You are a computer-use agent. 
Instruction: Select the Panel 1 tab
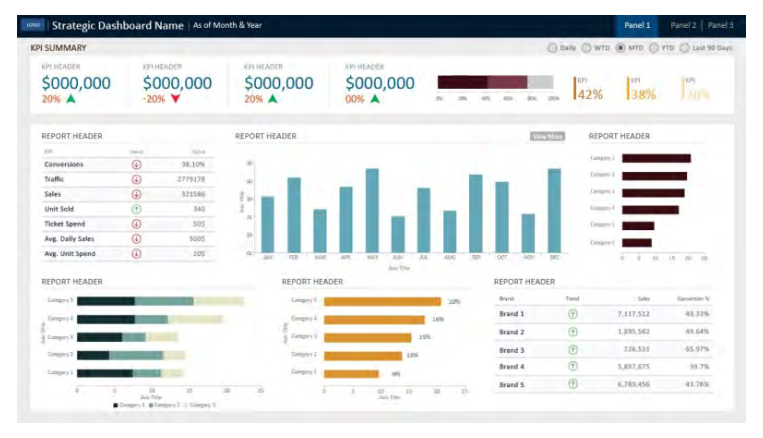[636, 25]
